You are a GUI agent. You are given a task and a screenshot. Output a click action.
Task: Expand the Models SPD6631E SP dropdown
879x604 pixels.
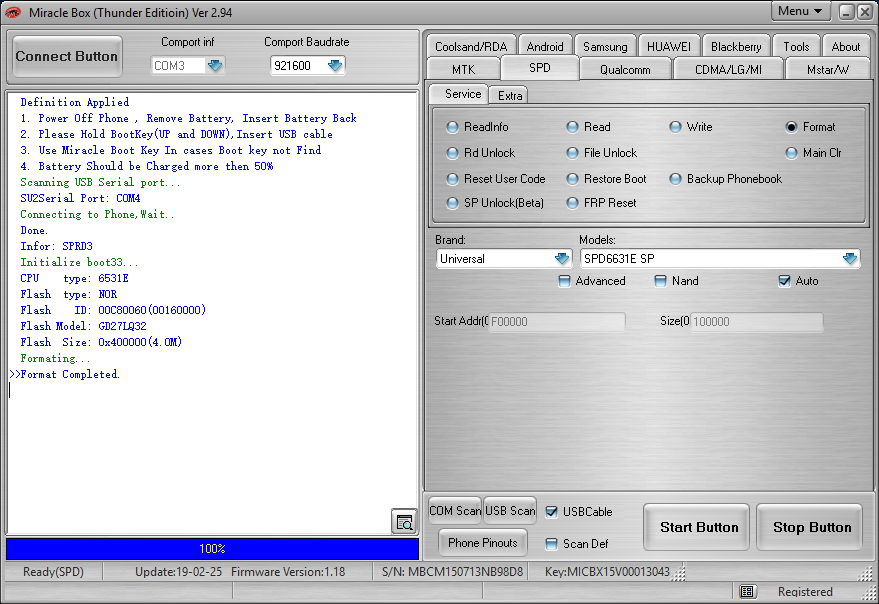pos(850,259)
